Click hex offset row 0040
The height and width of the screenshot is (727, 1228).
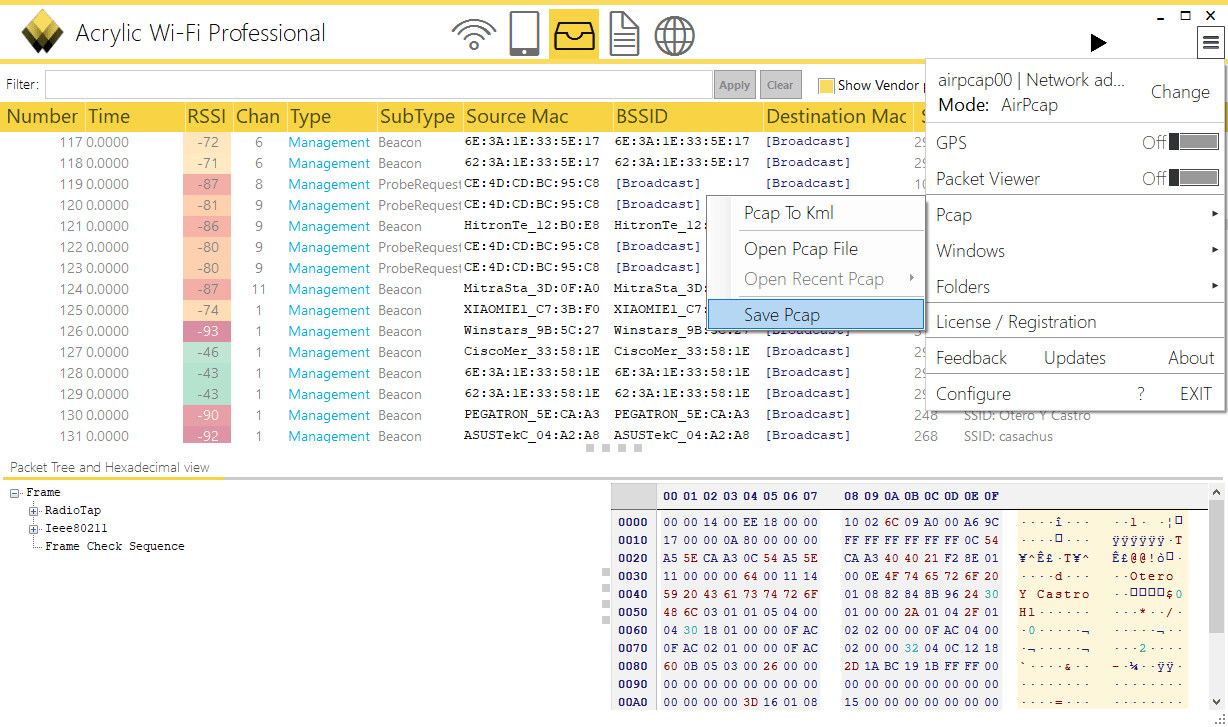coord(633,594)
